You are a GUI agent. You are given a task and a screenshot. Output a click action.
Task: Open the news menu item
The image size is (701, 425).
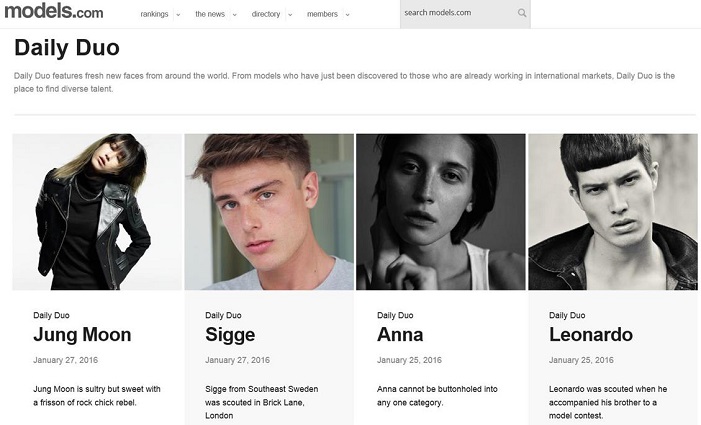[210, 15]
